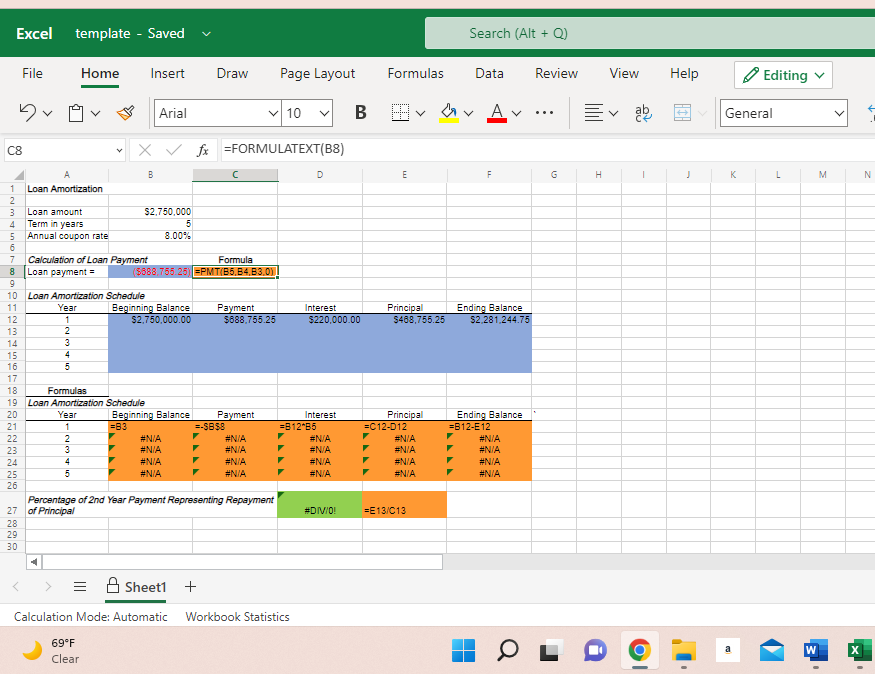Expand the Saved status chevron

[206, 33]
